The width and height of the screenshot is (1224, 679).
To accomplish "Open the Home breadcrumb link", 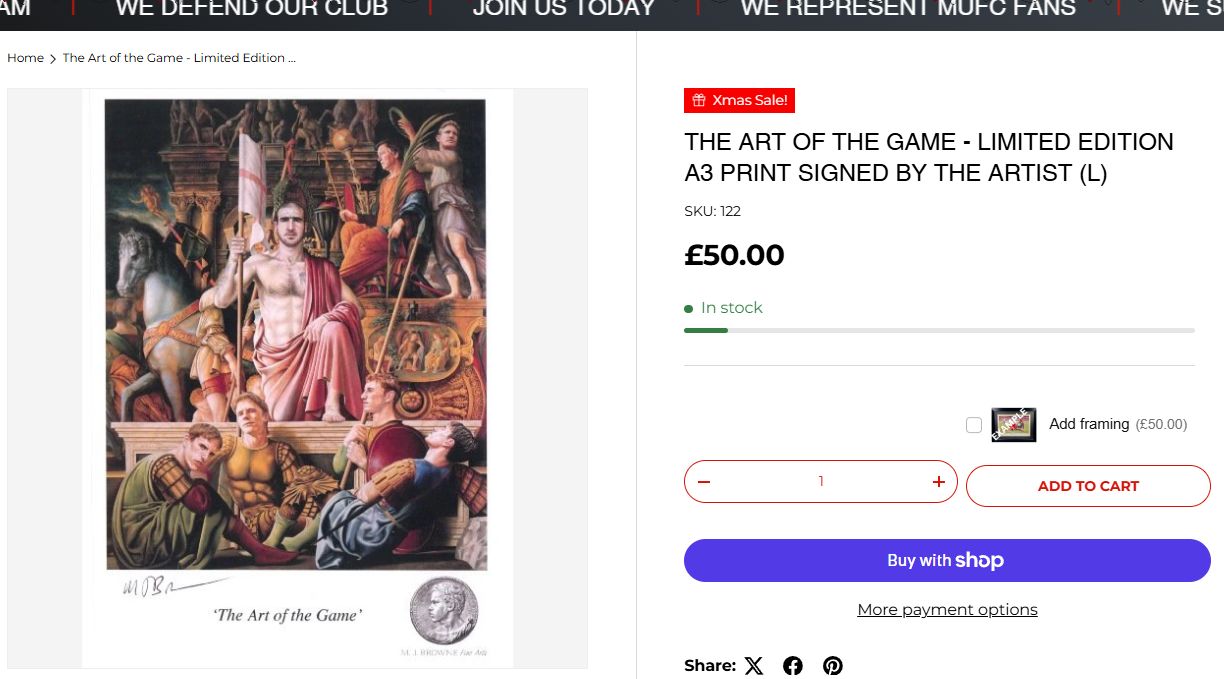I will 25,58.
